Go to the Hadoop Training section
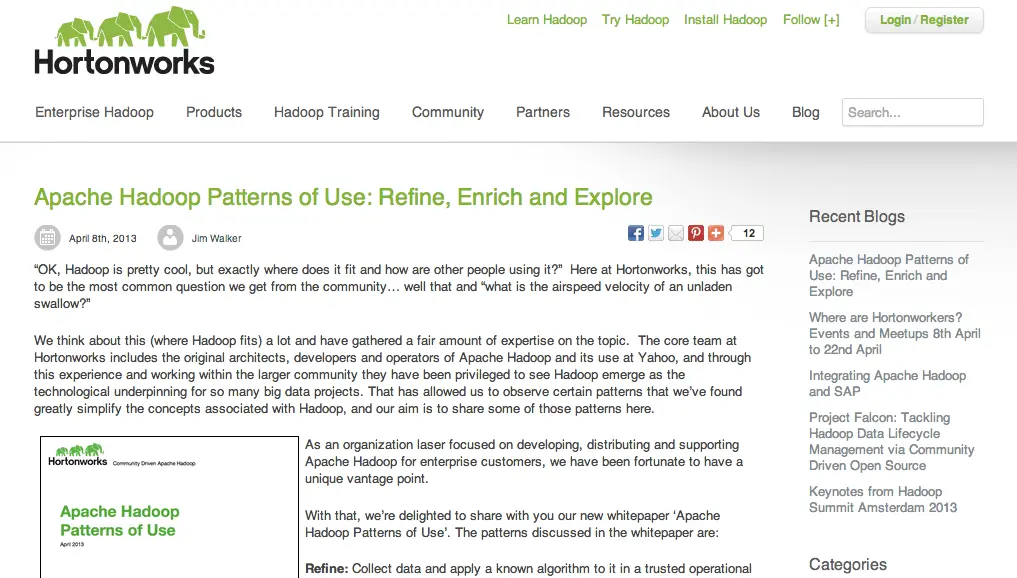The image size is (1017, 578). (x=327, y=112)
